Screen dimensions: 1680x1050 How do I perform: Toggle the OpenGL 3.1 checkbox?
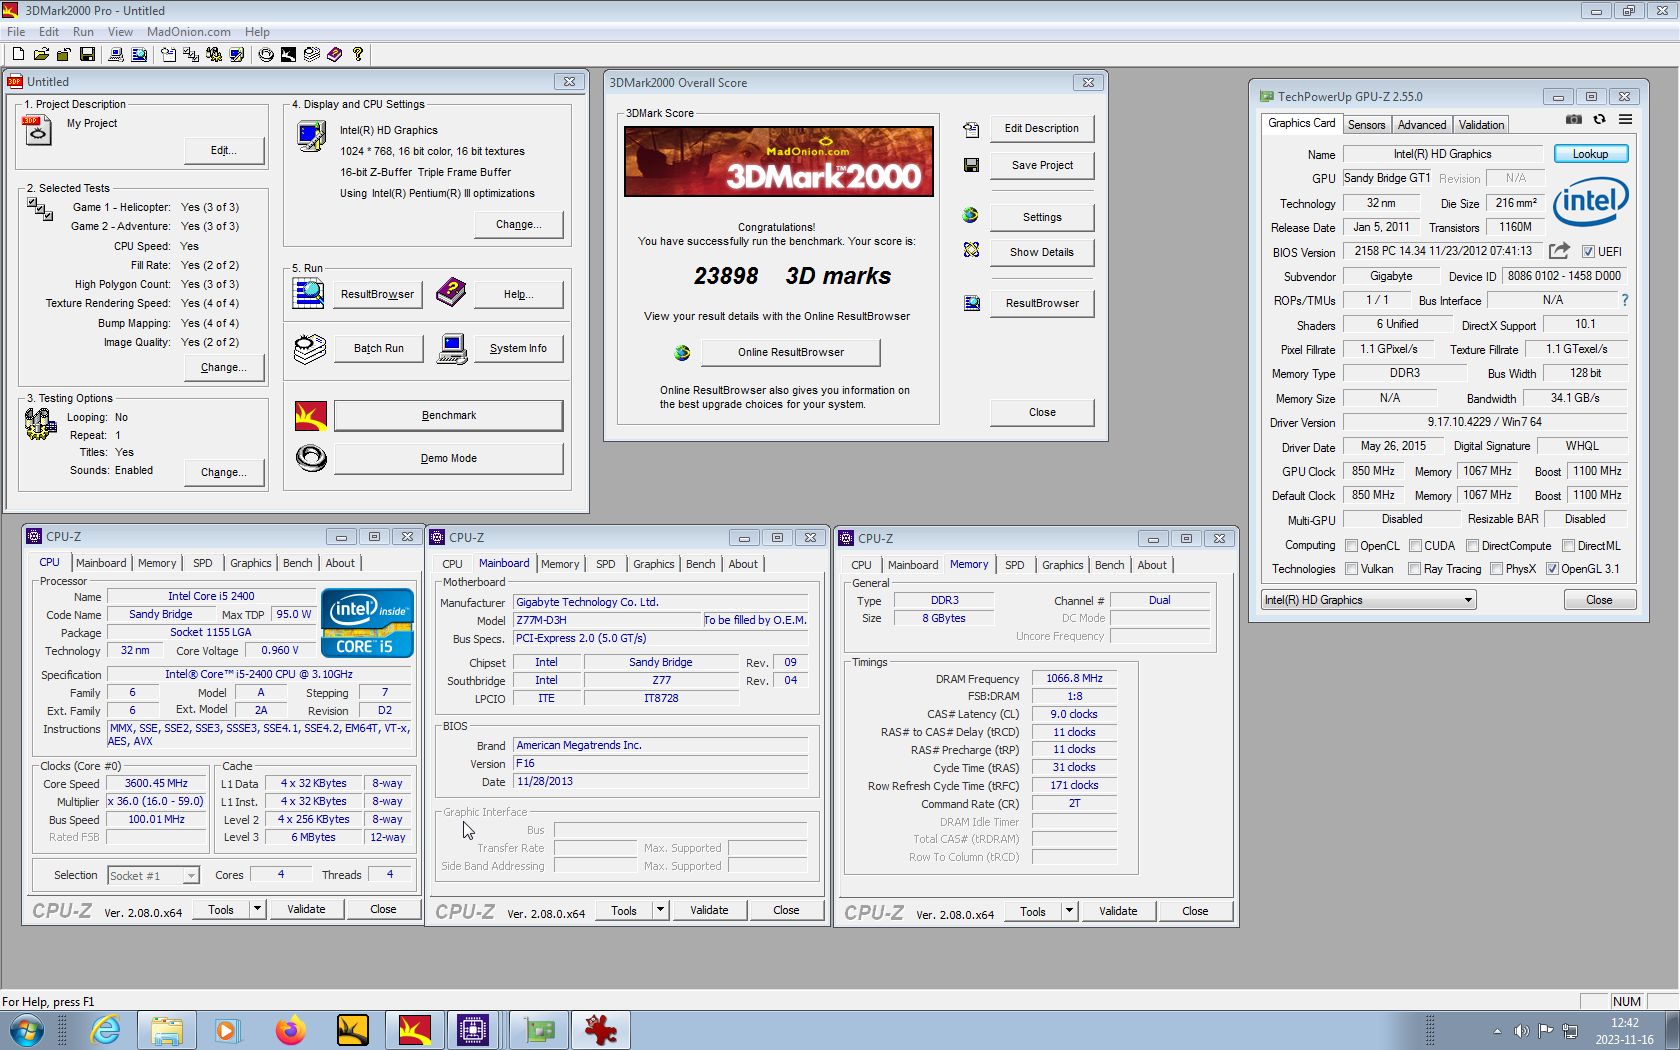pyautogui.click(x=1552, y=569)
